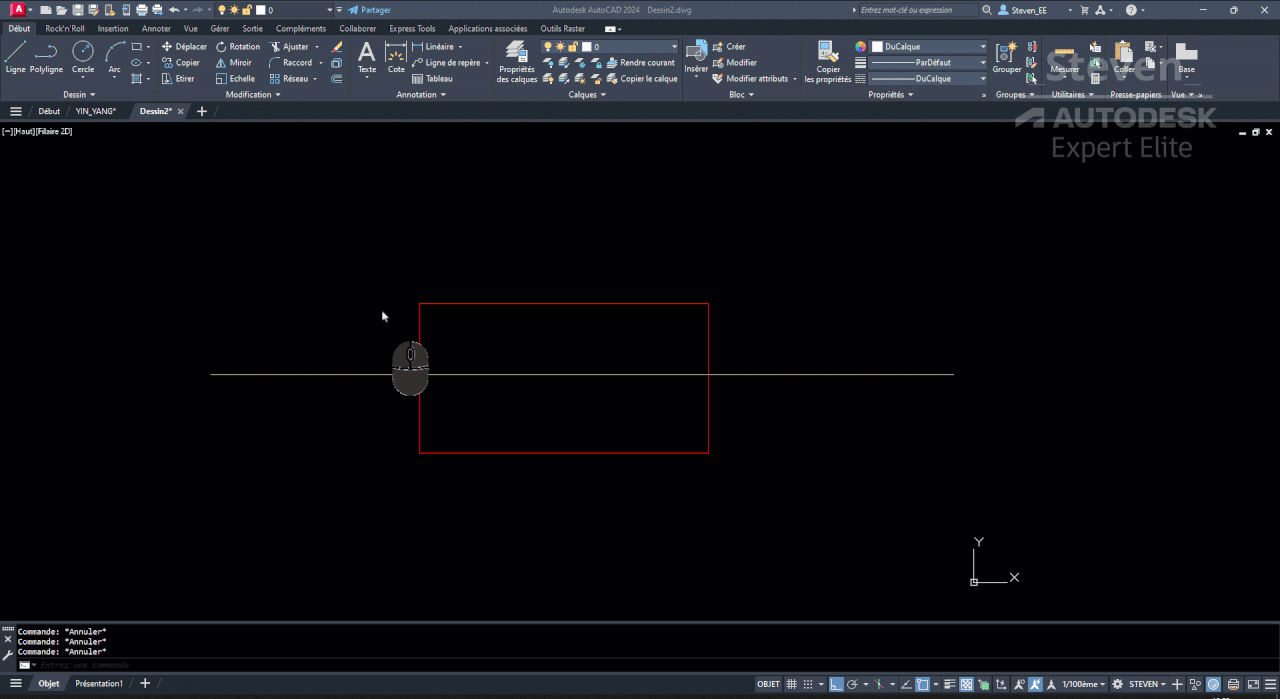Select the Ligne drawing tool

tap(15, 57)
